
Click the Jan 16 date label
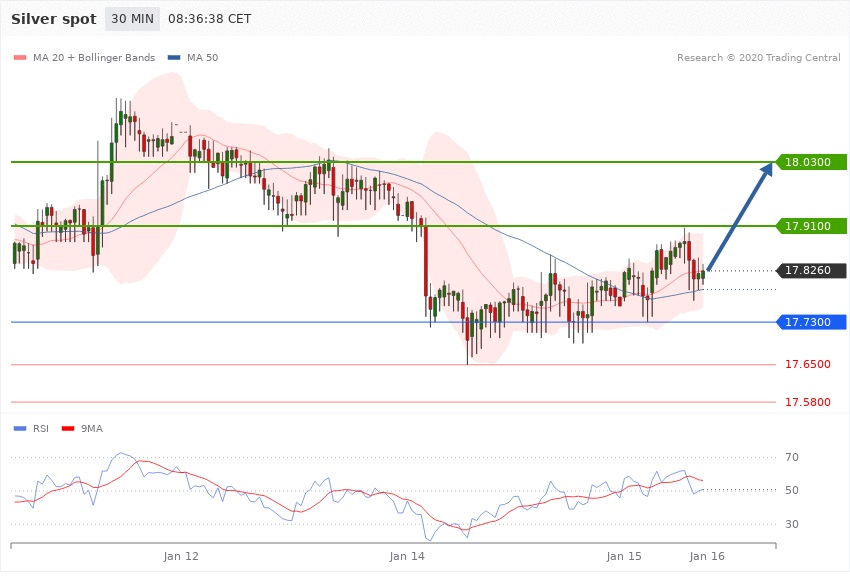[x=706, y=555]
